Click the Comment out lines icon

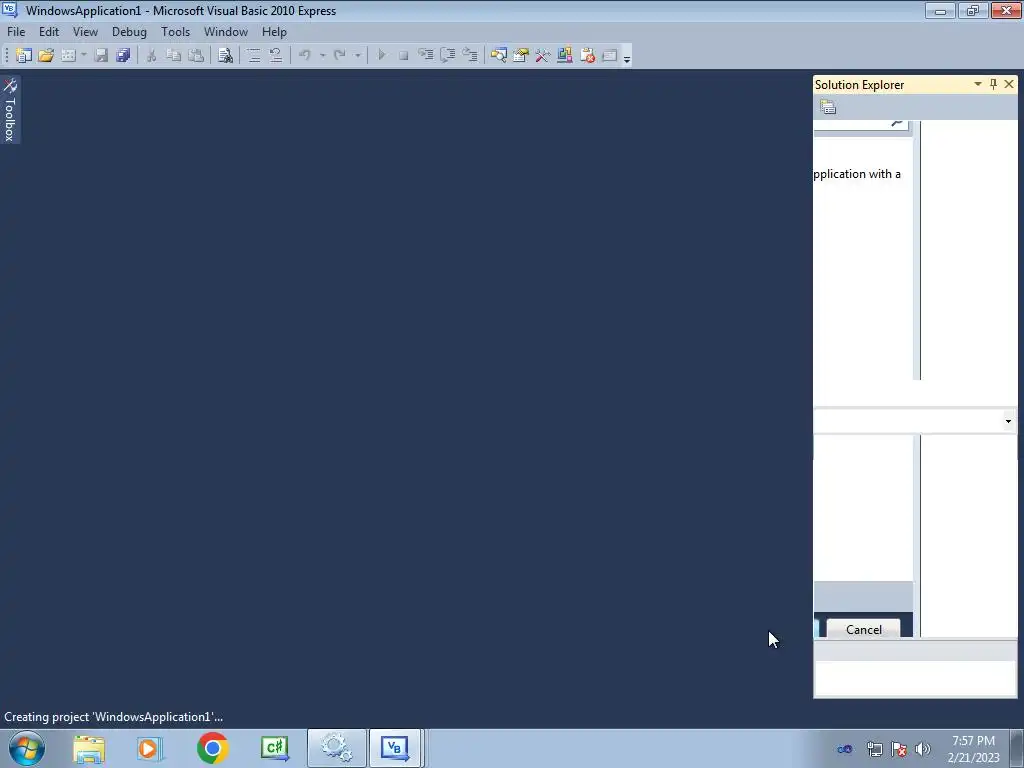(253, 56)
